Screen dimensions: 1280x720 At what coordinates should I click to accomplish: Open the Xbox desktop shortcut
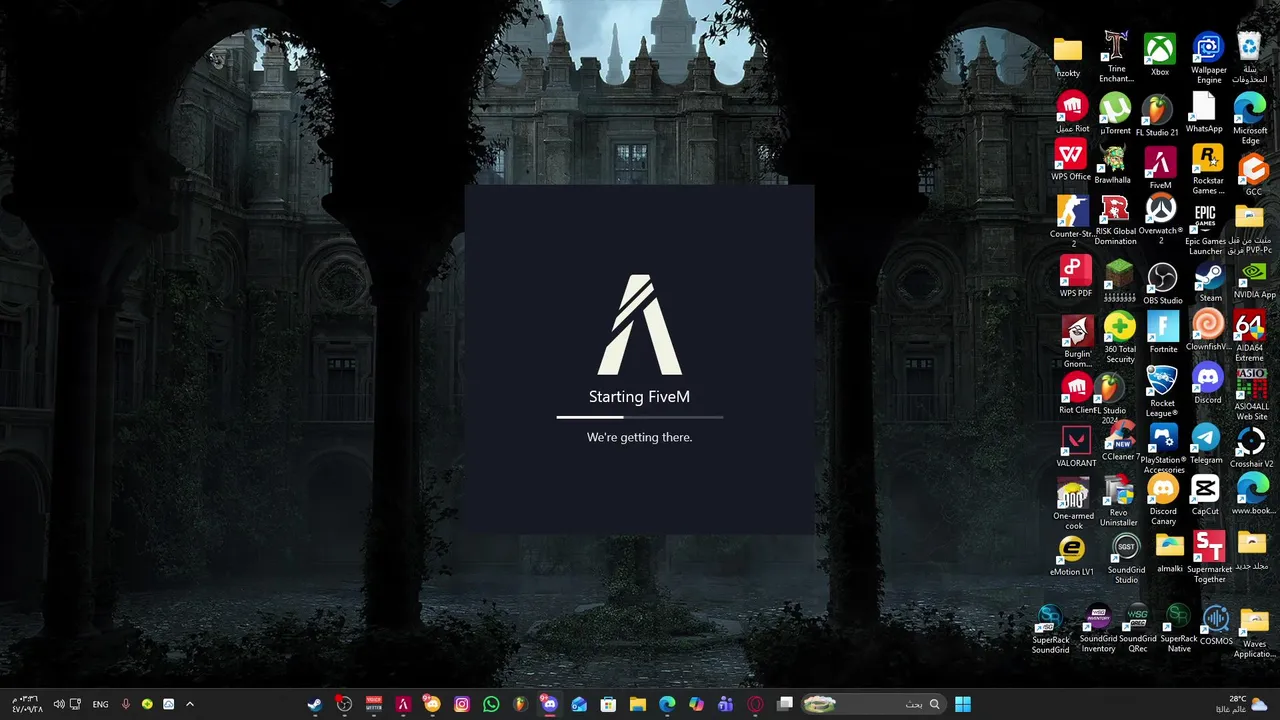1160,55
